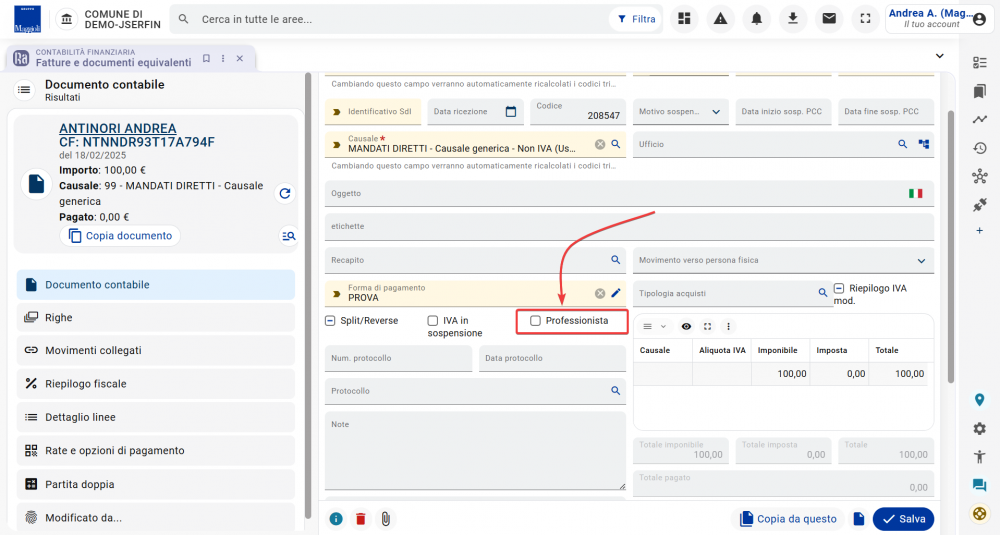Screen dimensions: 1000x535
Task: Search in the Causale field
Action: 615,144
